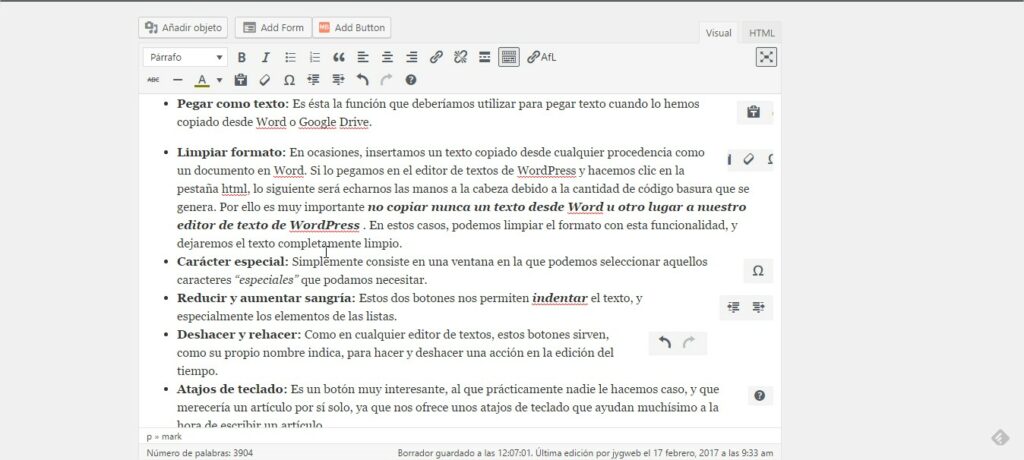
Task: Click the italic word "especiales"
Action: [x=266, y=280]
